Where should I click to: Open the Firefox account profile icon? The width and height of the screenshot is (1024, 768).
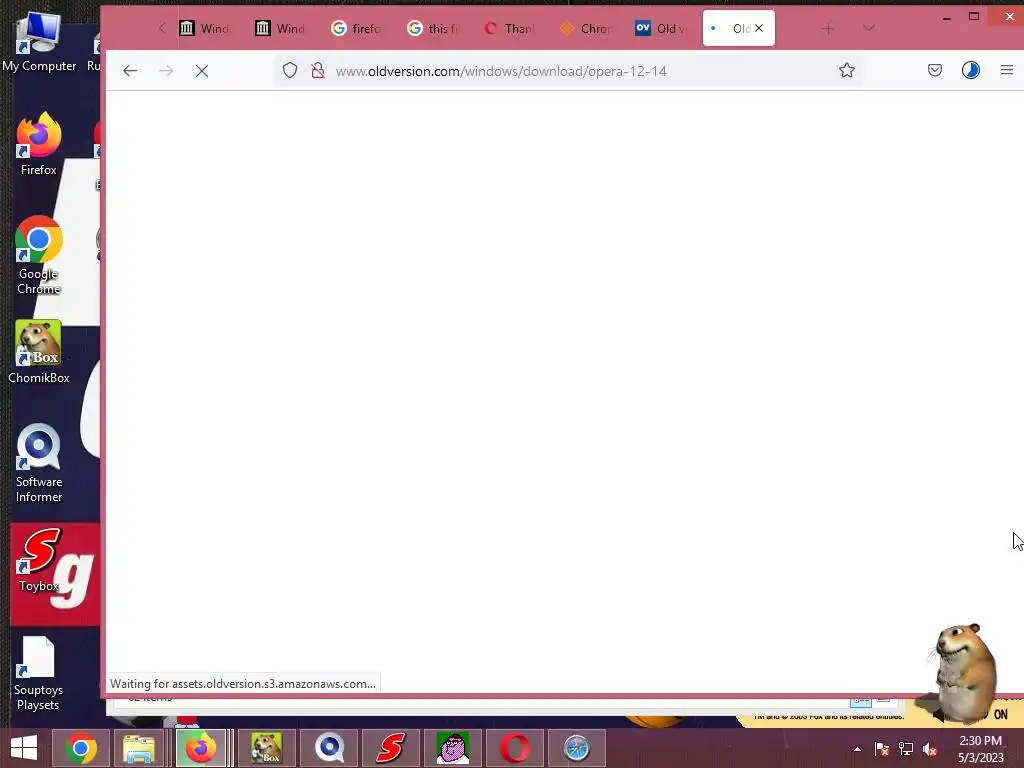[x=970, y=70]
